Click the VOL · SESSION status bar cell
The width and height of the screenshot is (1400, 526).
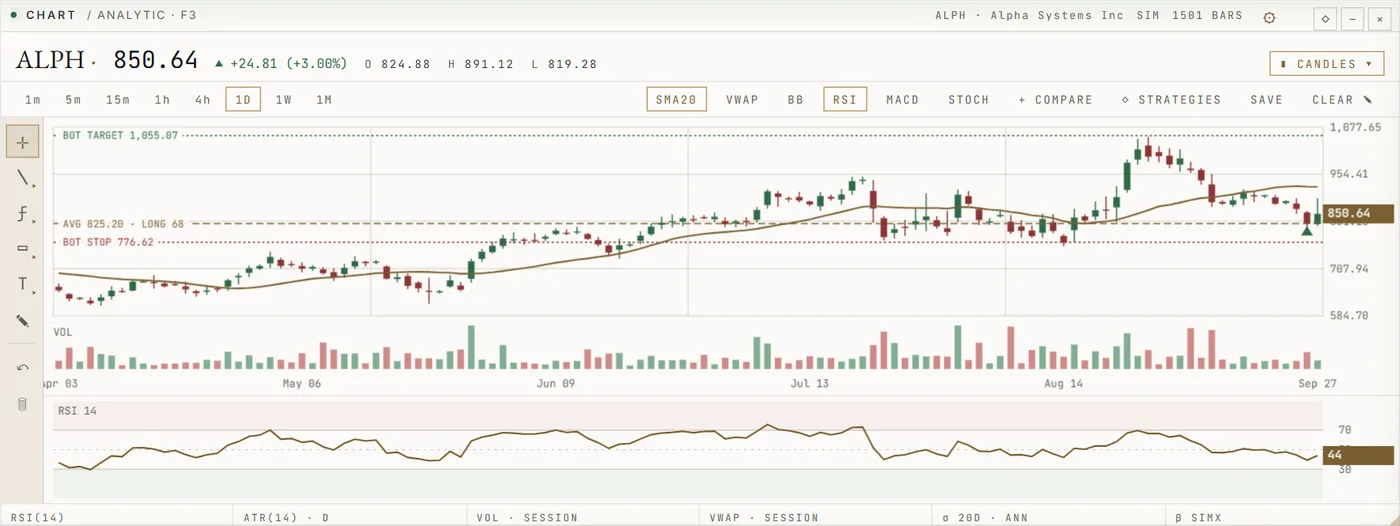[x=583, y=518]
